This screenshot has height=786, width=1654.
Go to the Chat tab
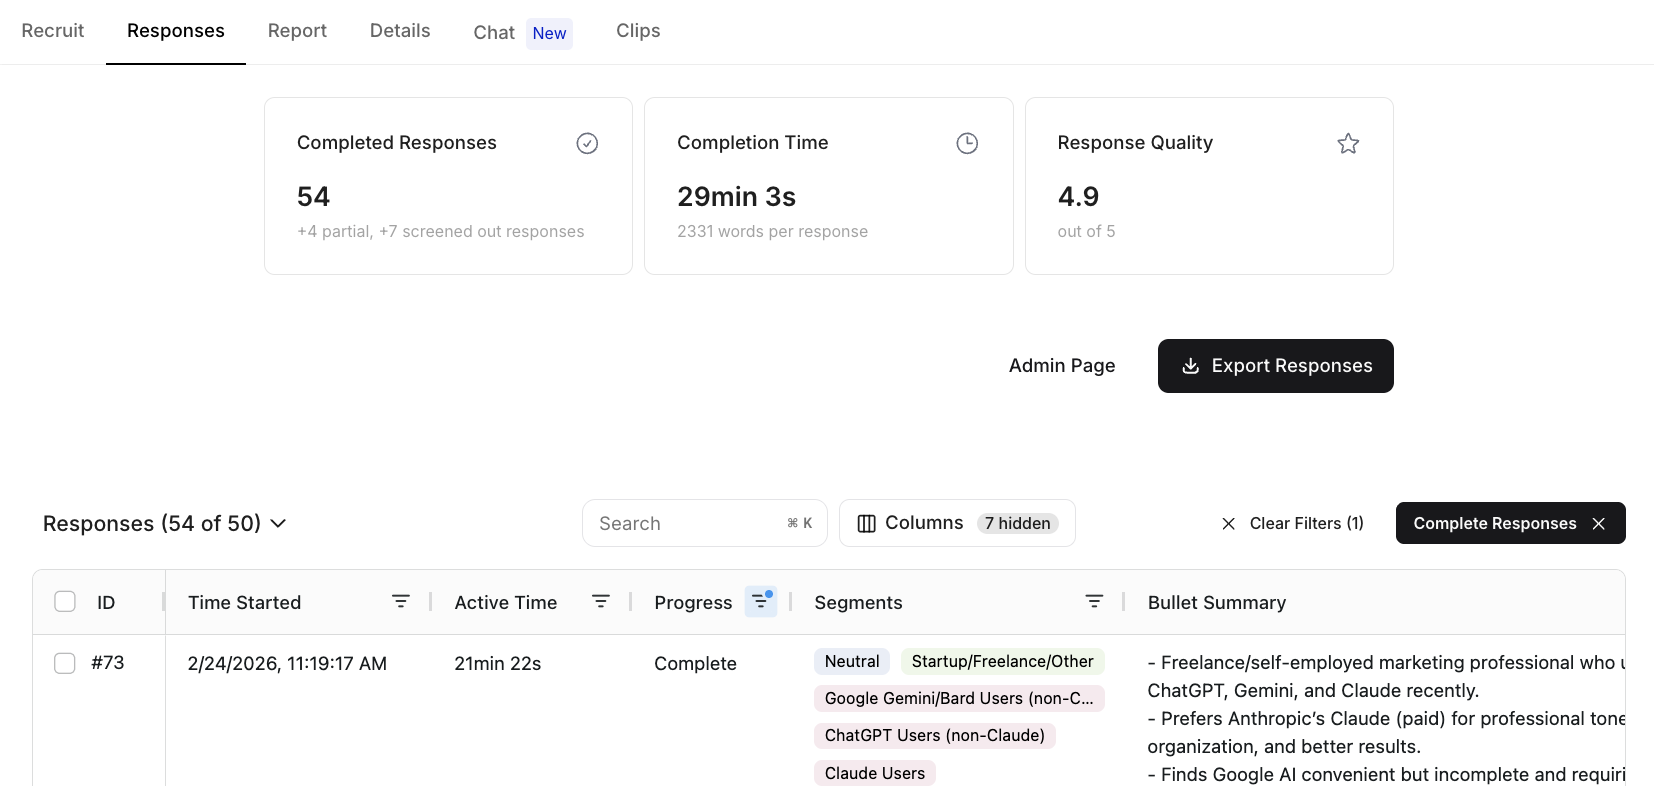[494, 33]
